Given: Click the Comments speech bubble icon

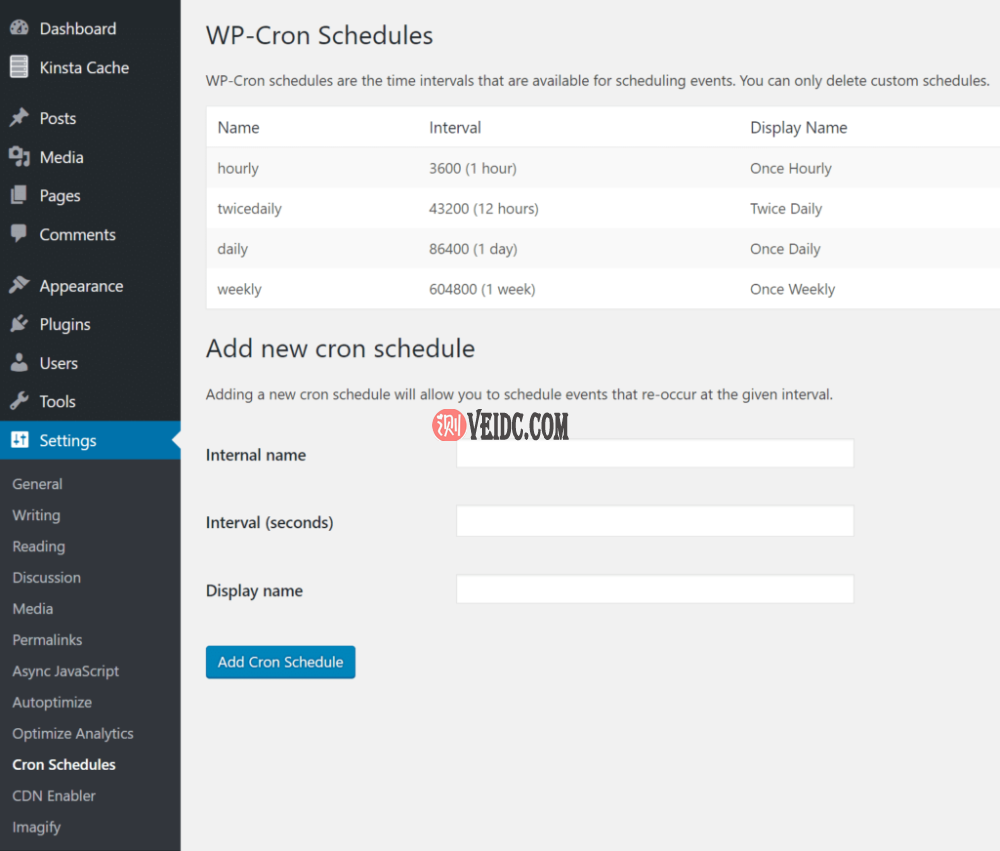Looking at the screenshot, I should point(19,234).
